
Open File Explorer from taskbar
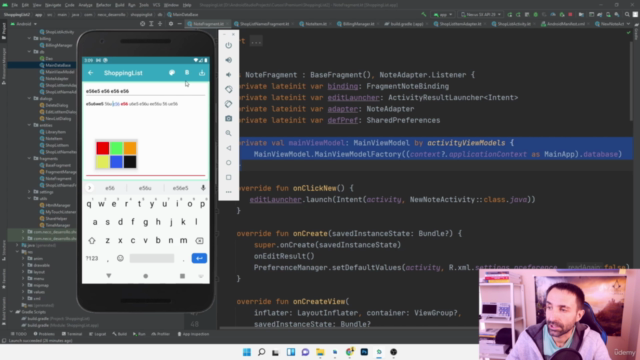pyautogui.click(x=320, y=352)
